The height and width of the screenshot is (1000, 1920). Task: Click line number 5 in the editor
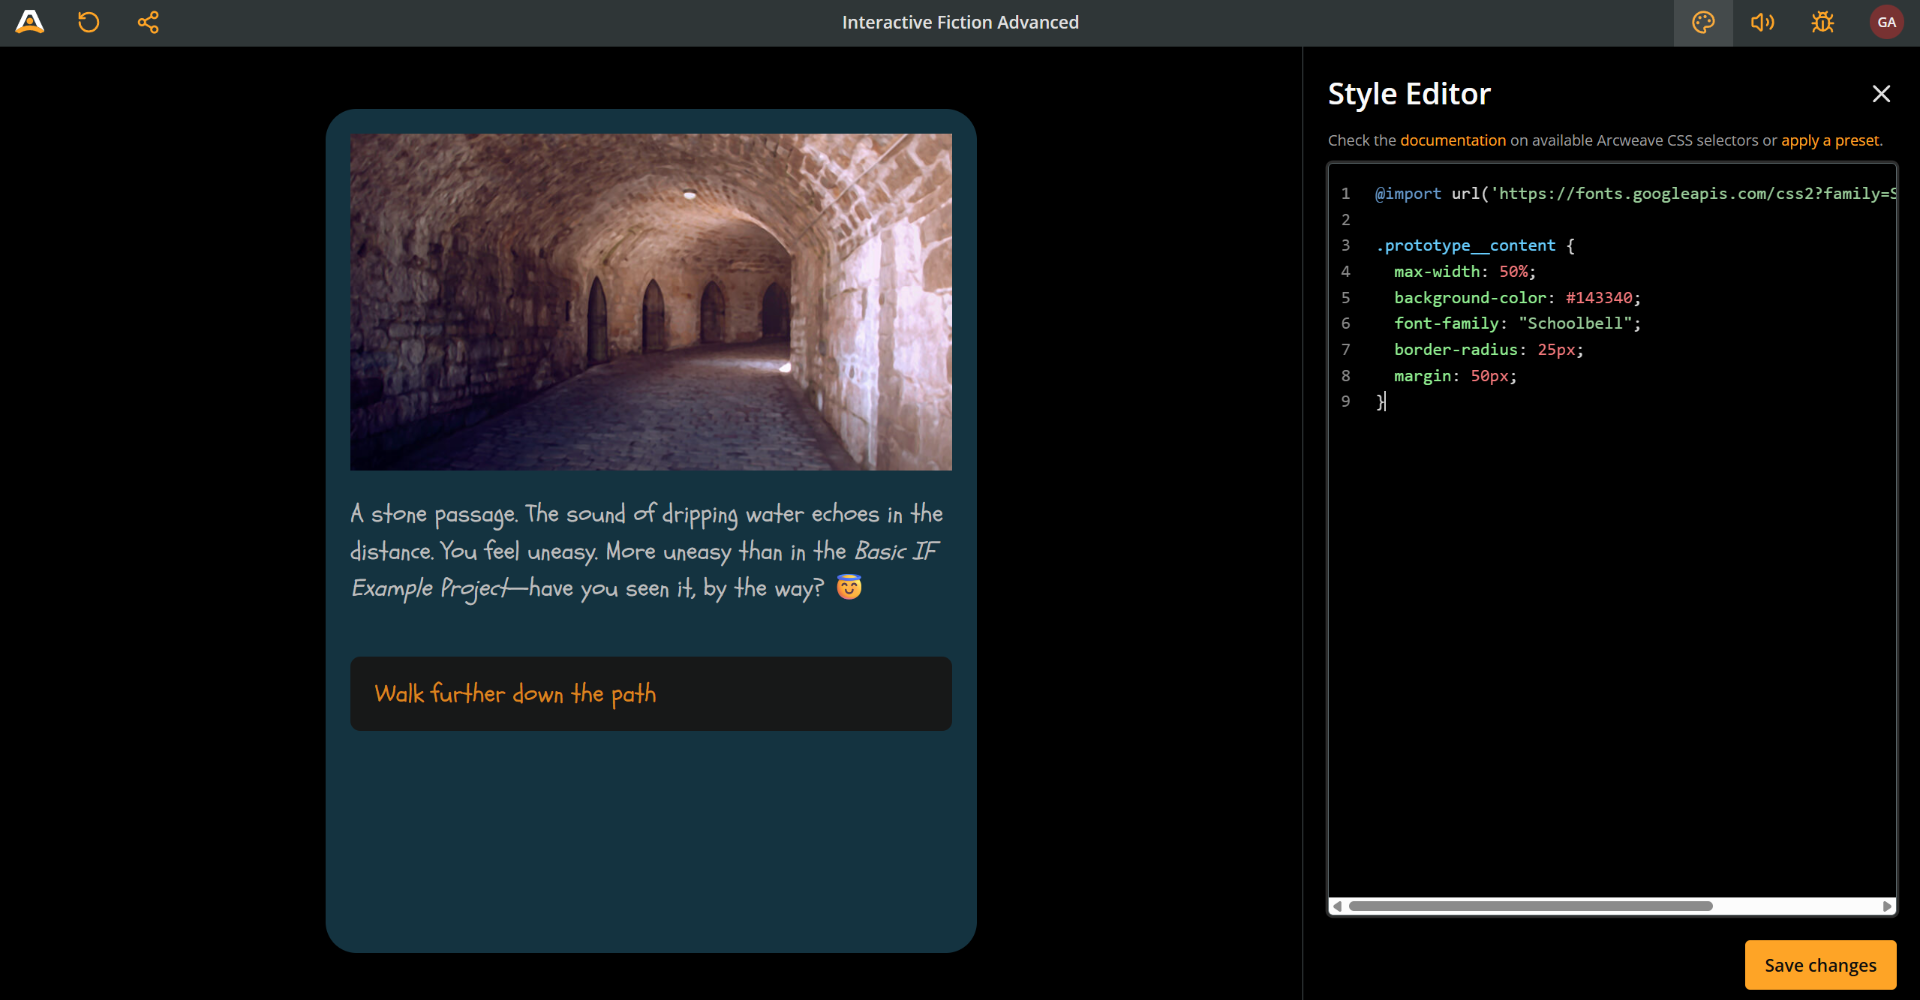click(1347, 297)
